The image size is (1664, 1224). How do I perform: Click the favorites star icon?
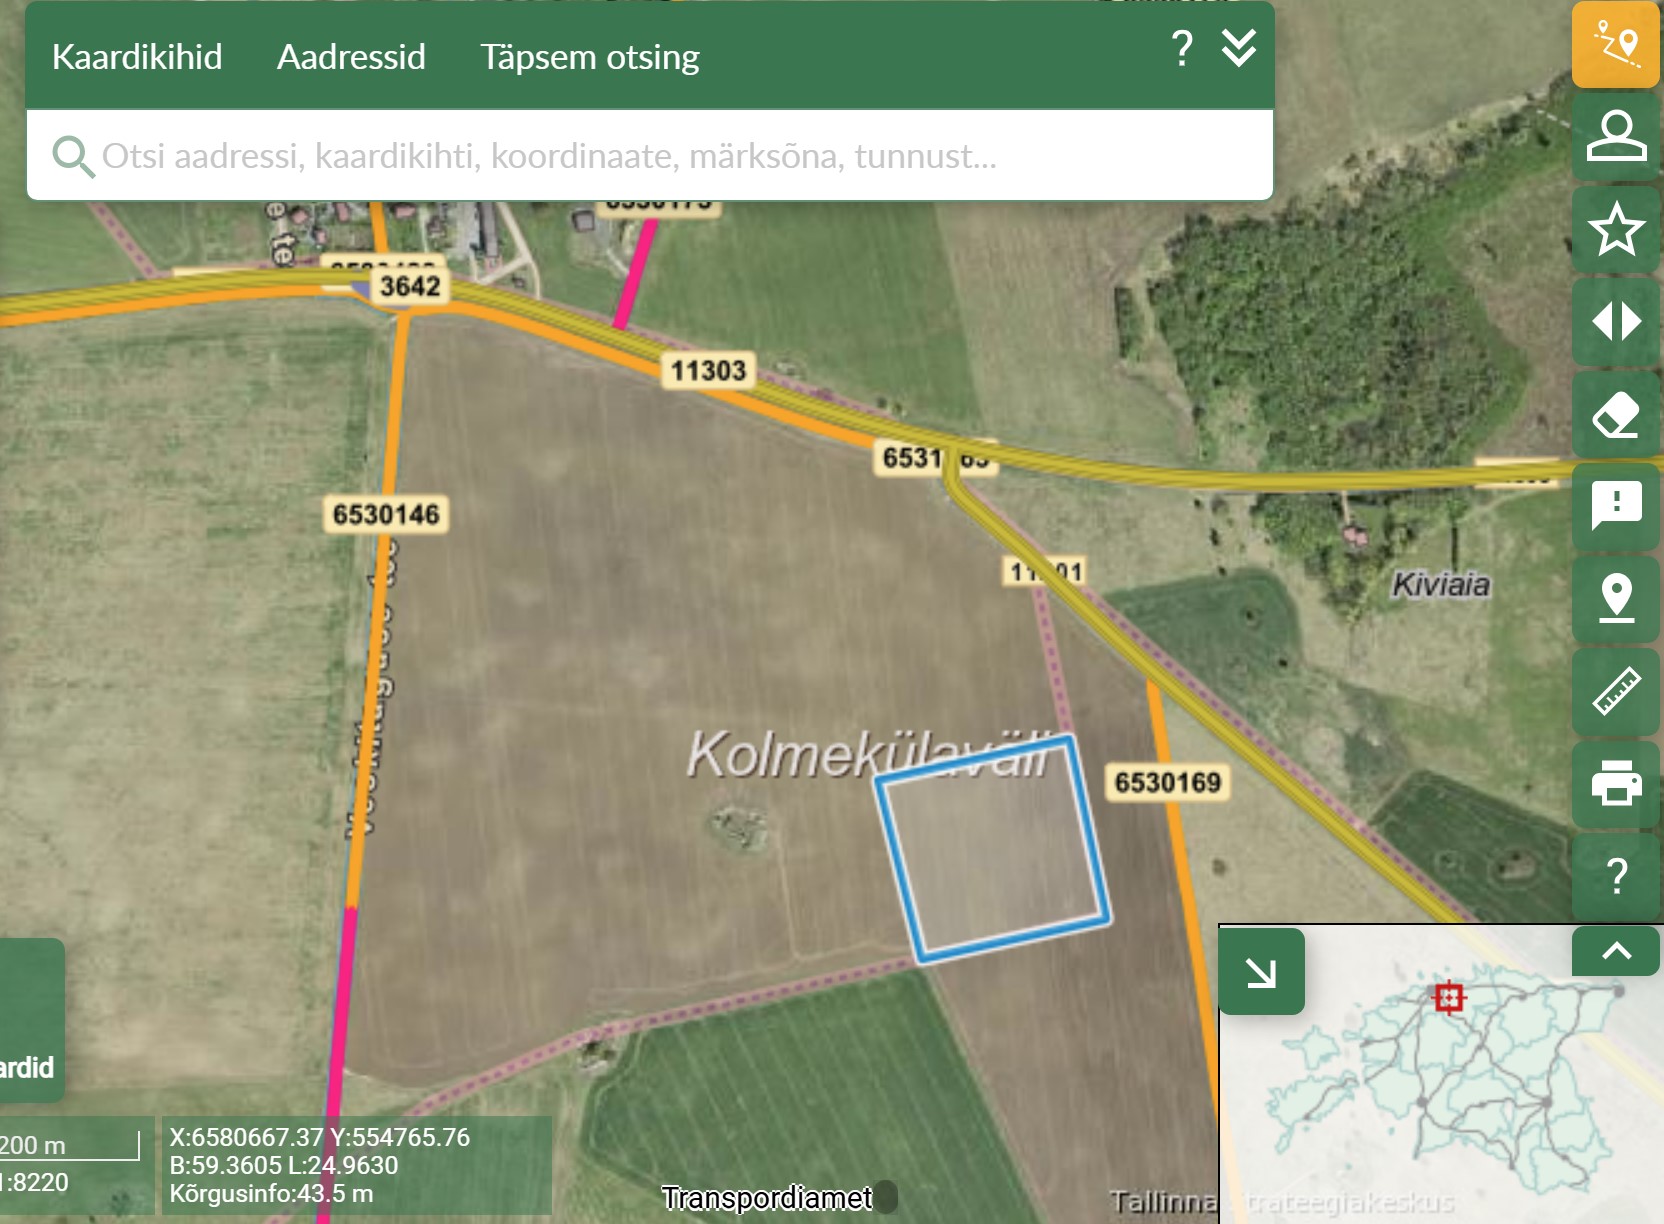[x=1616, y=229]
